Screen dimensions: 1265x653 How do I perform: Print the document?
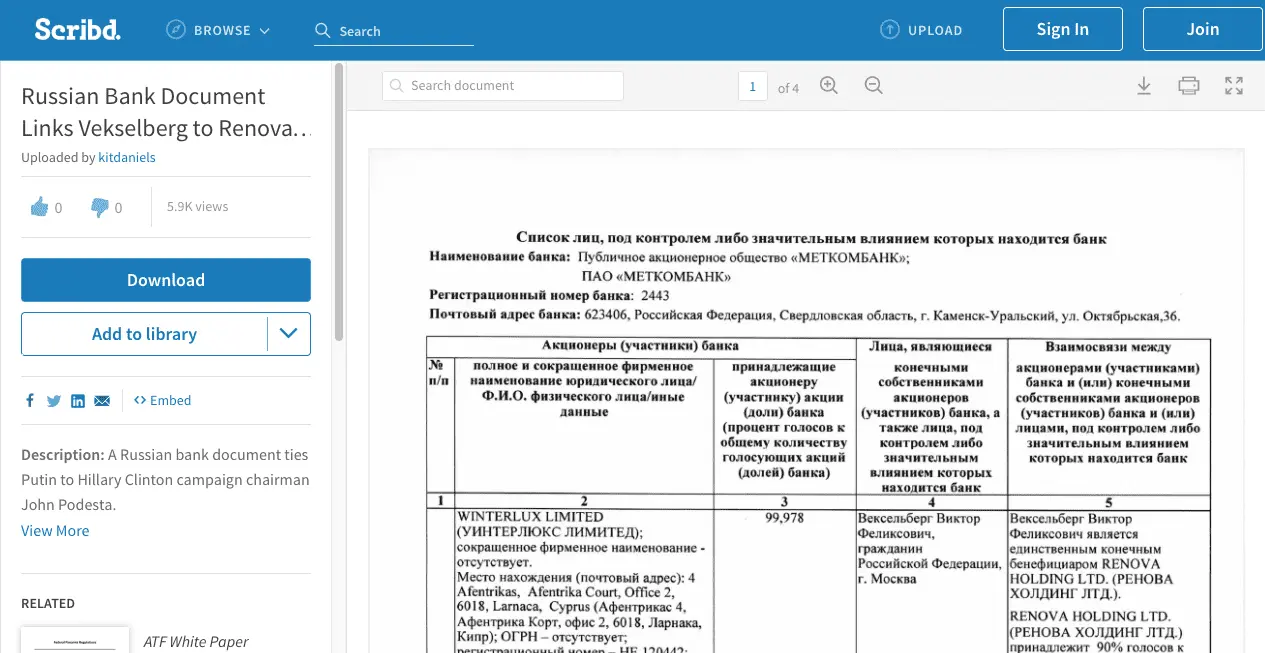point(1188,86)
